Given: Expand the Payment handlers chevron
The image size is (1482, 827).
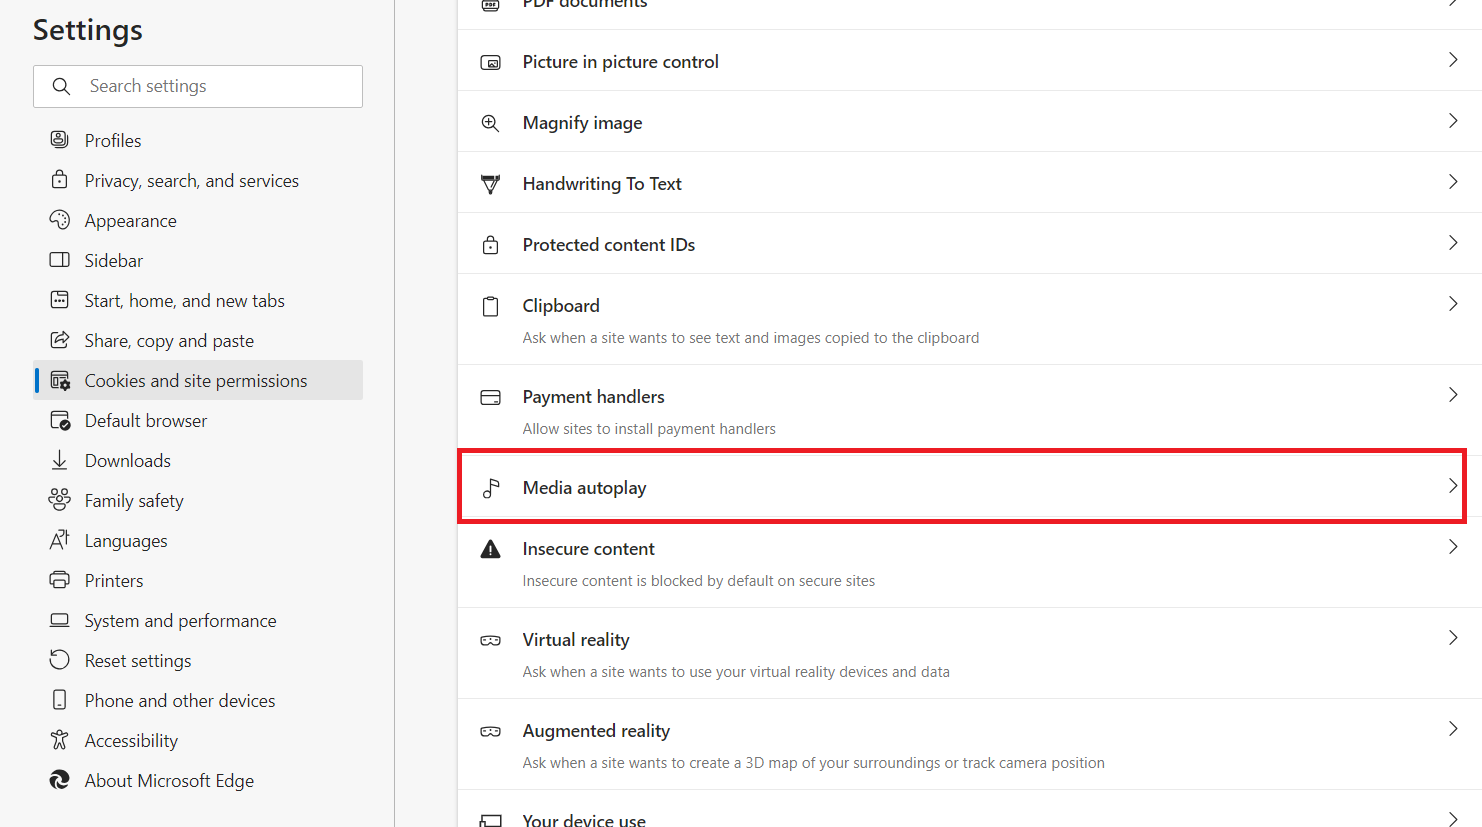Looking at the screenshot, I should click(1453, 395).
